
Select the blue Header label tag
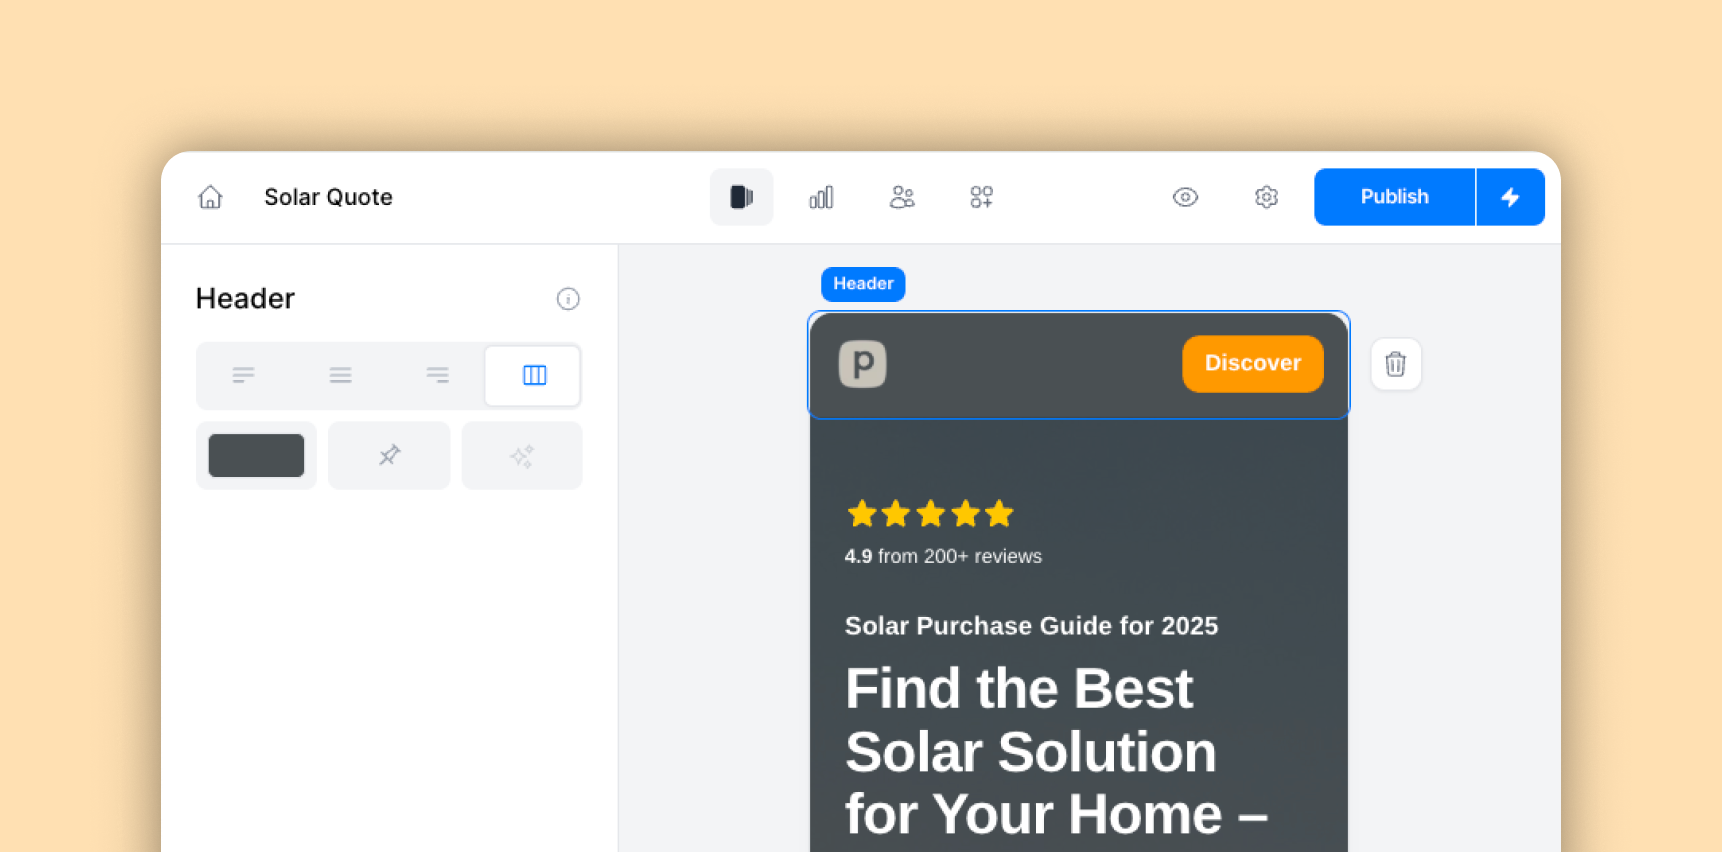coord(863,284)
